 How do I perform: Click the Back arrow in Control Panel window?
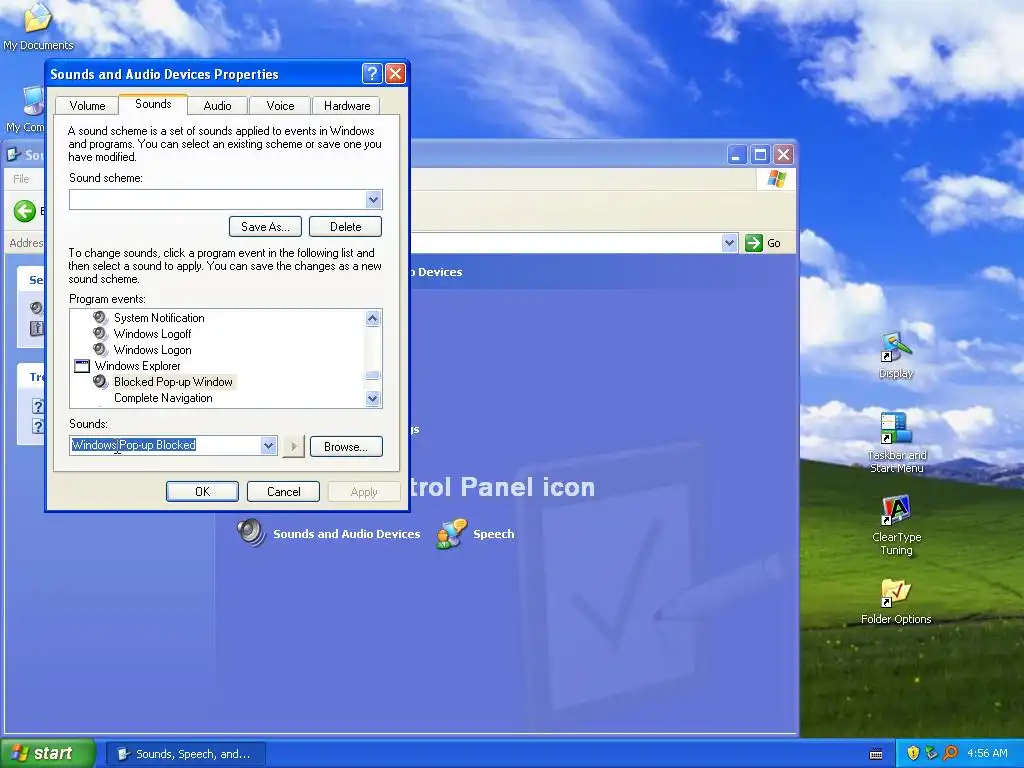pos(25,211)
